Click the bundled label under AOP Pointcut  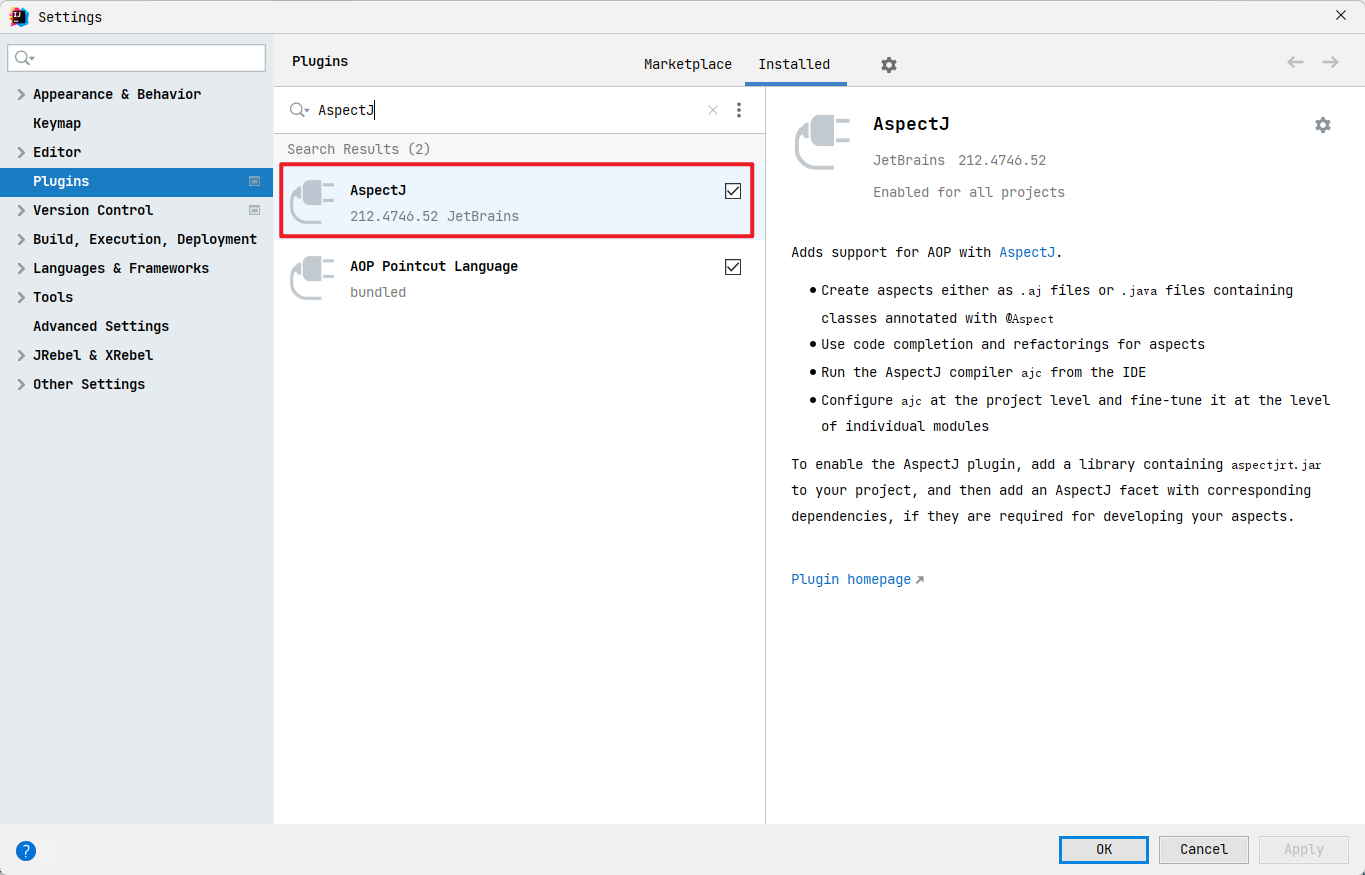(x=378, y=292)
